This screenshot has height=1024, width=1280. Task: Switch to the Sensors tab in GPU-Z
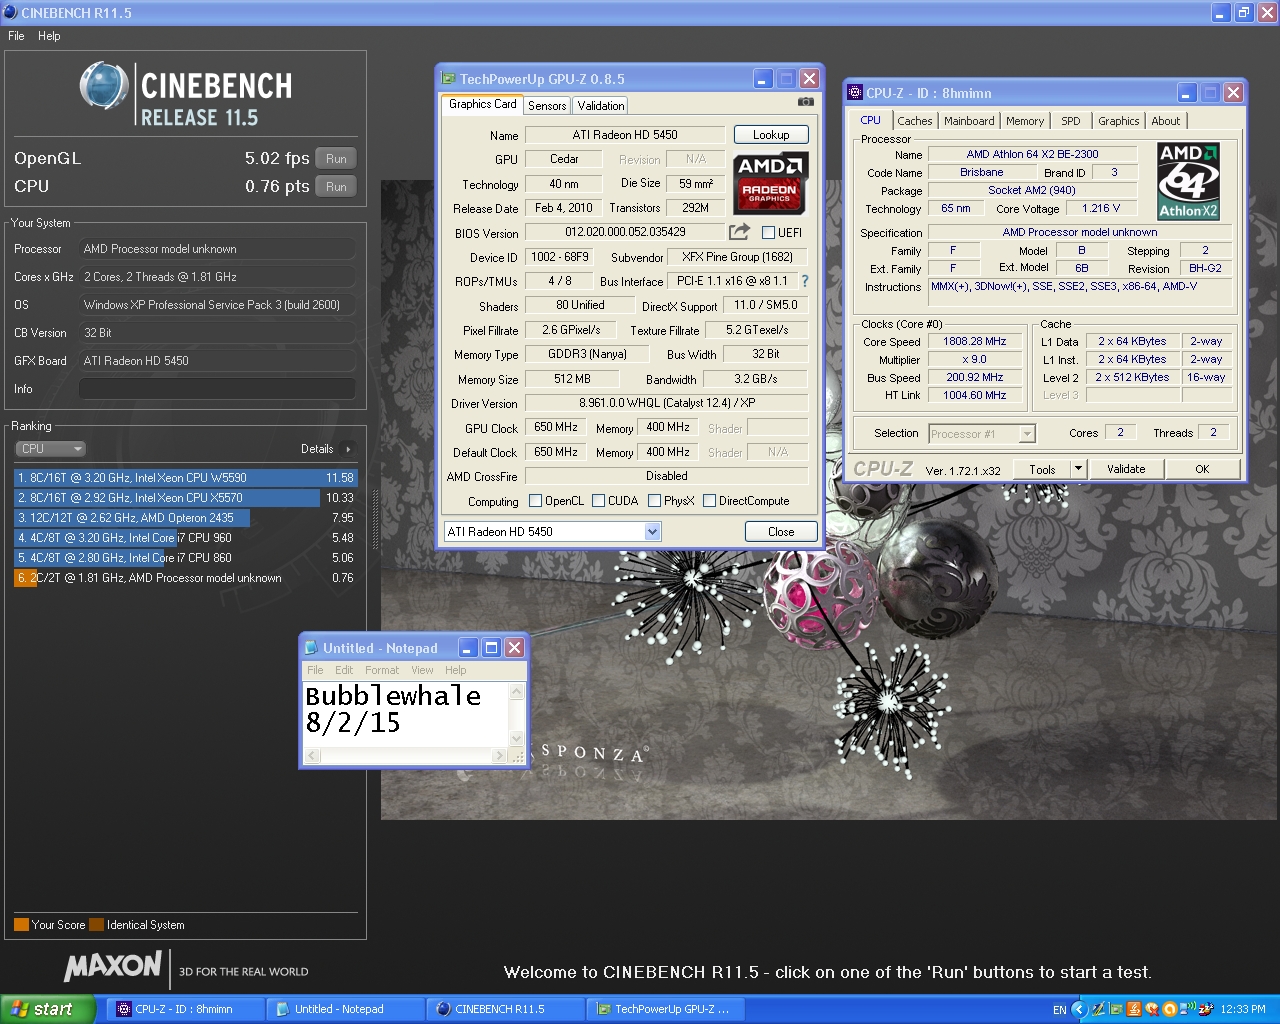click(x=547, y=106)
